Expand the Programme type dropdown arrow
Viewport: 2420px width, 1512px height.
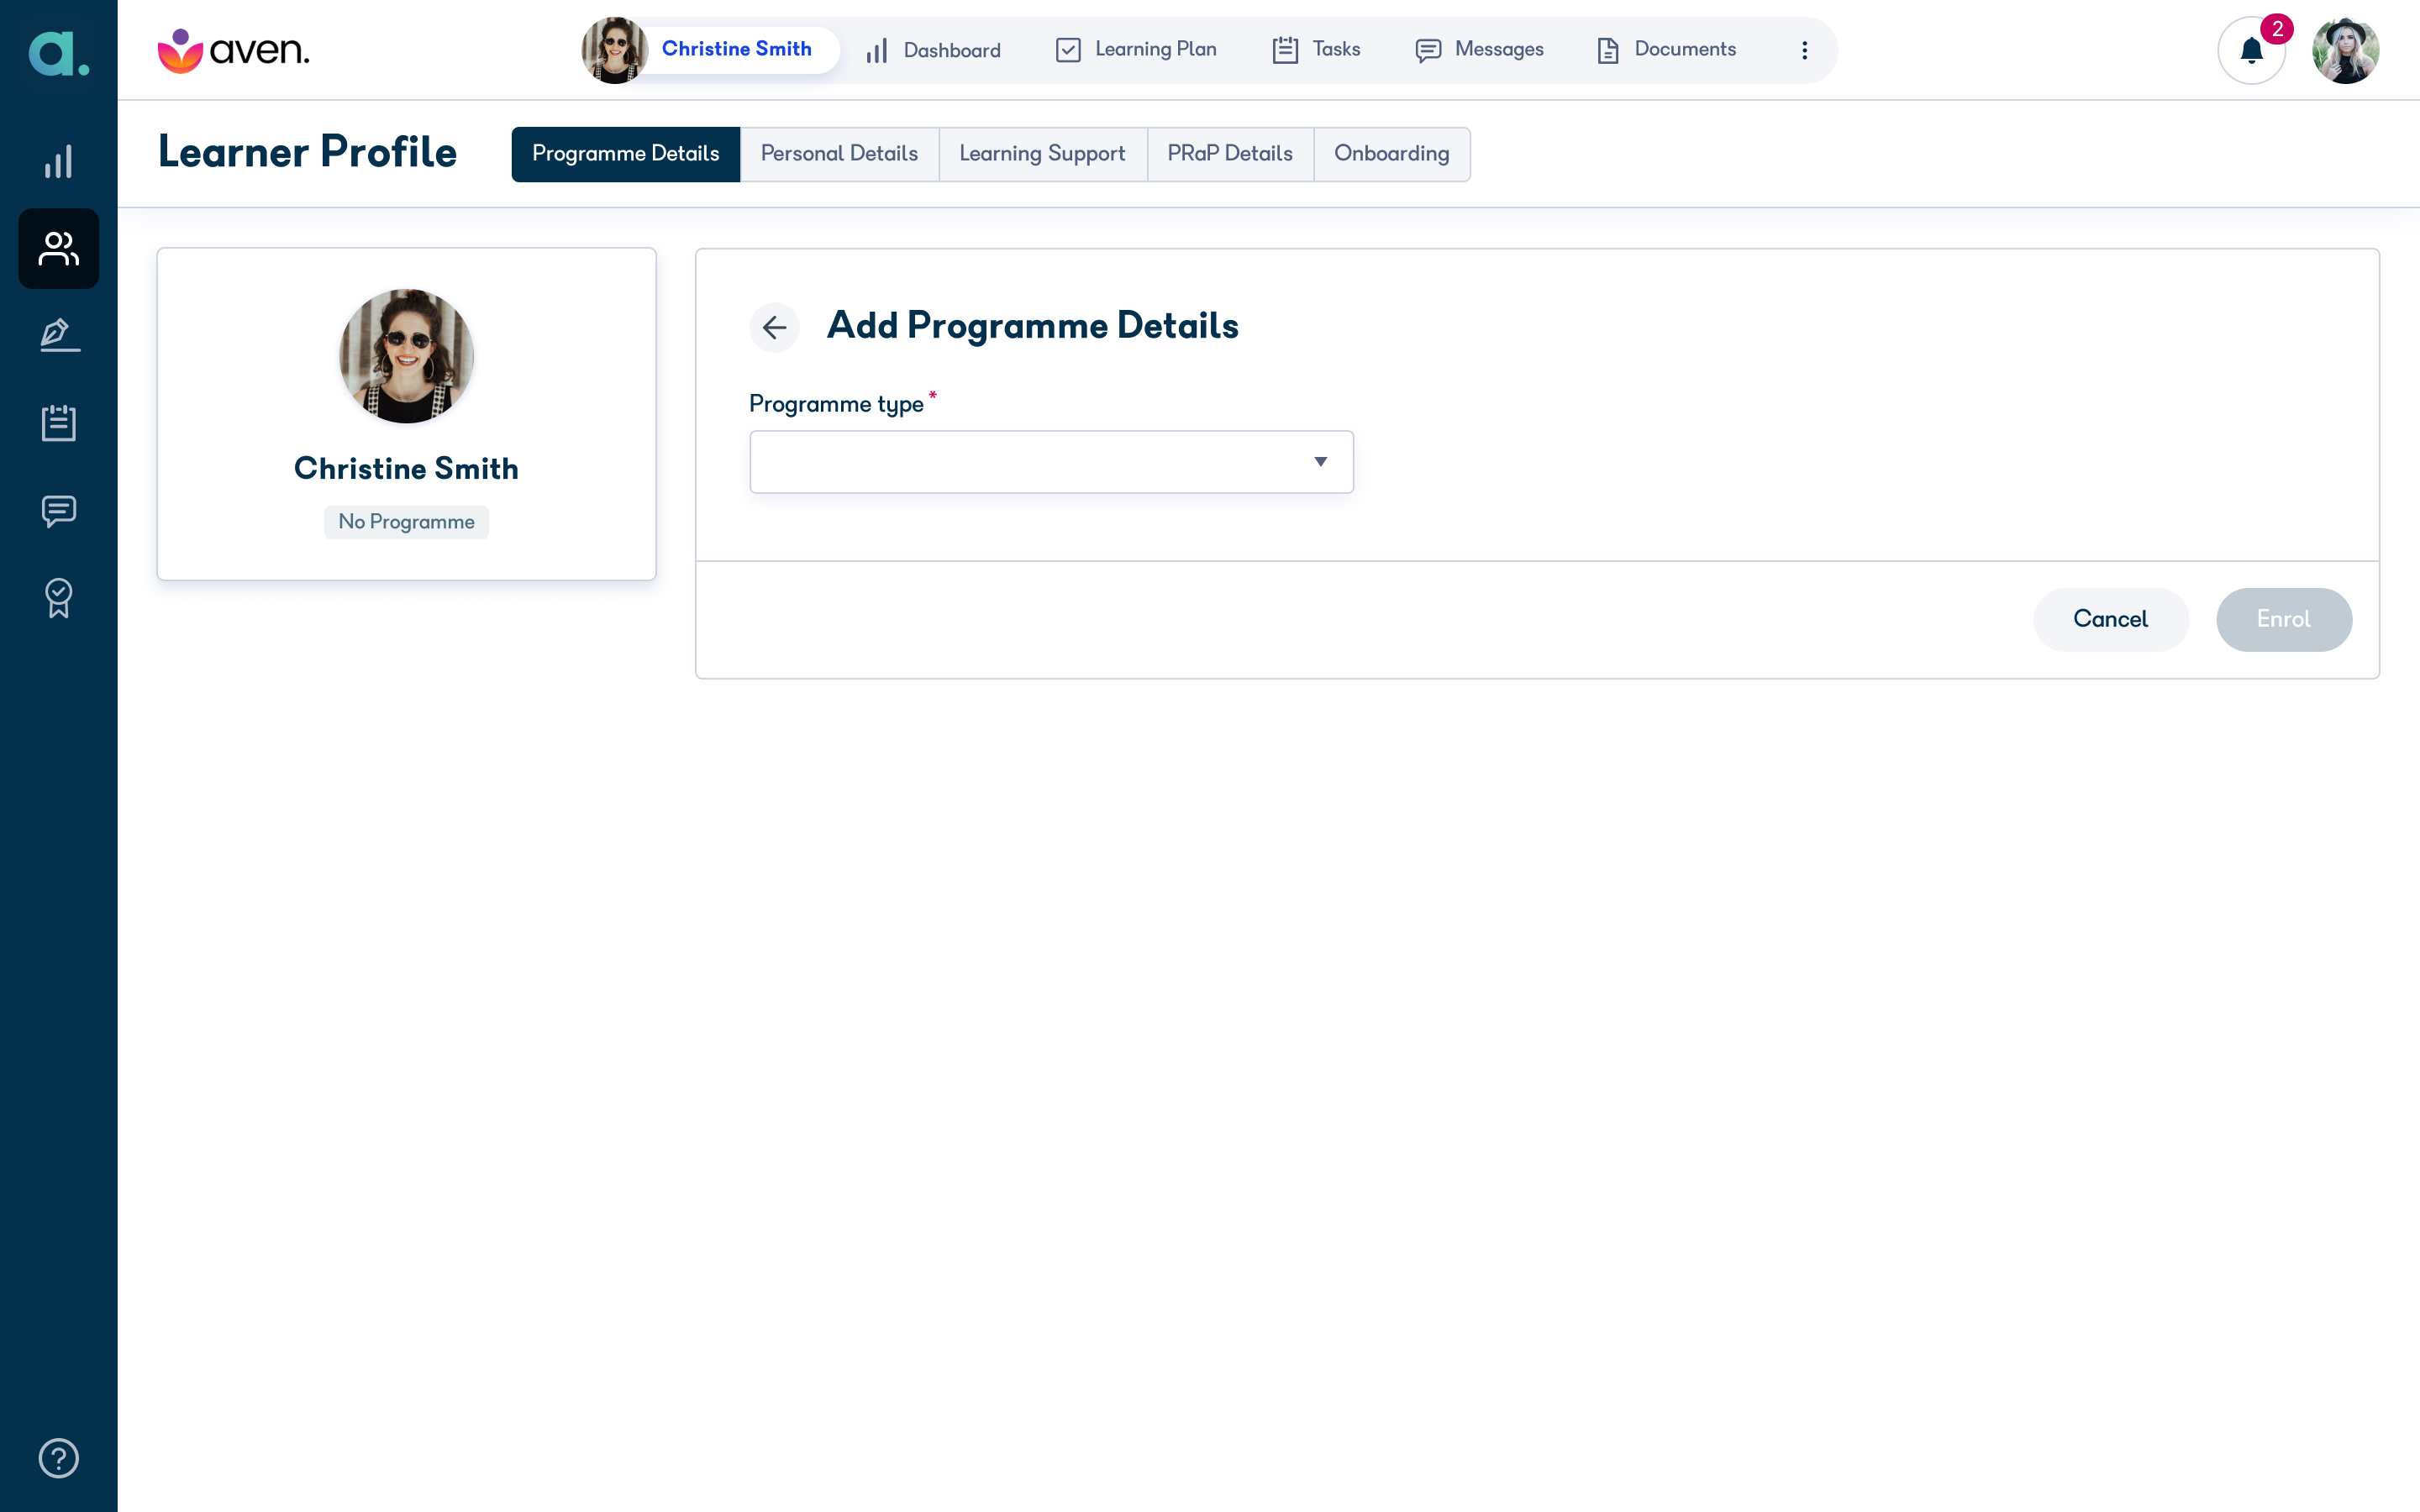[1320, 462]
